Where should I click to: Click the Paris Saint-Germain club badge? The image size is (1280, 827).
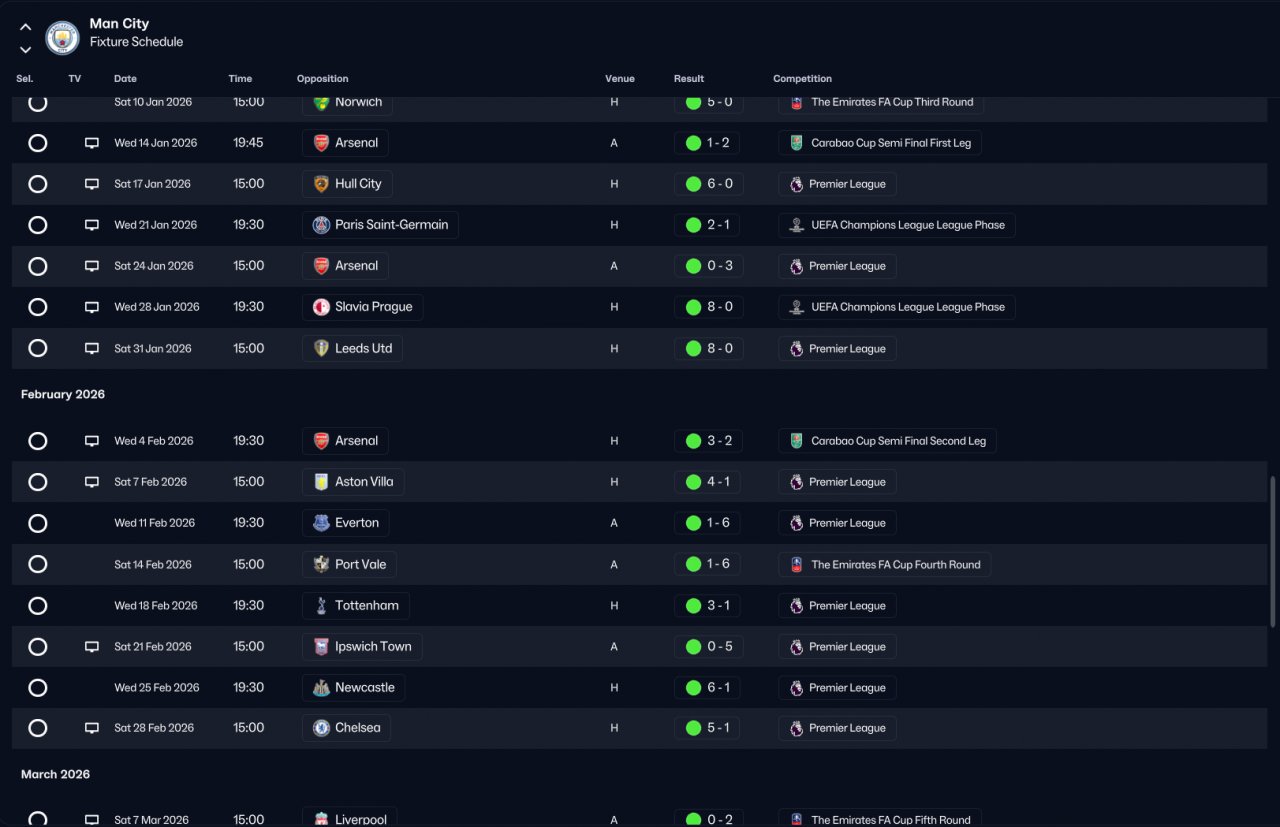point(321,225)
